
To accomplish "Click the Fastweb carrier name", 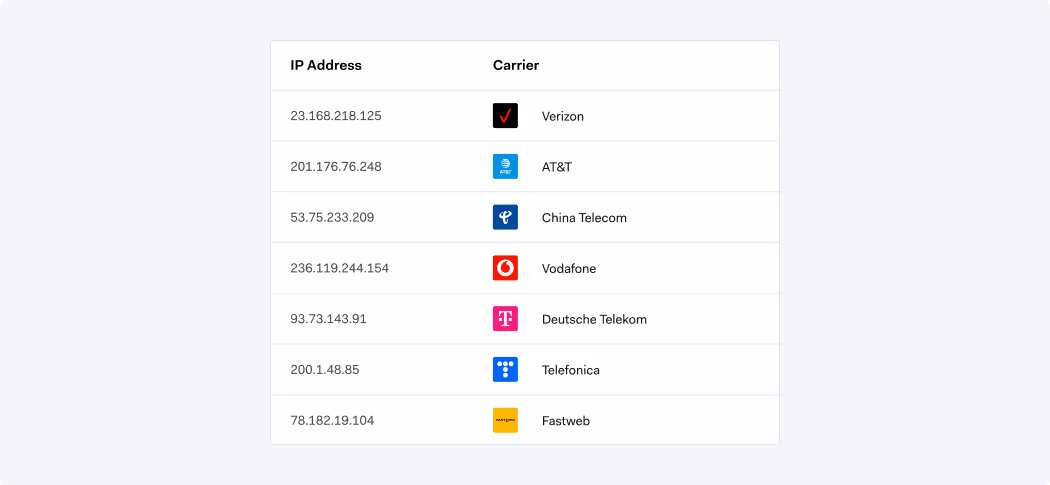I will point(566,421).
